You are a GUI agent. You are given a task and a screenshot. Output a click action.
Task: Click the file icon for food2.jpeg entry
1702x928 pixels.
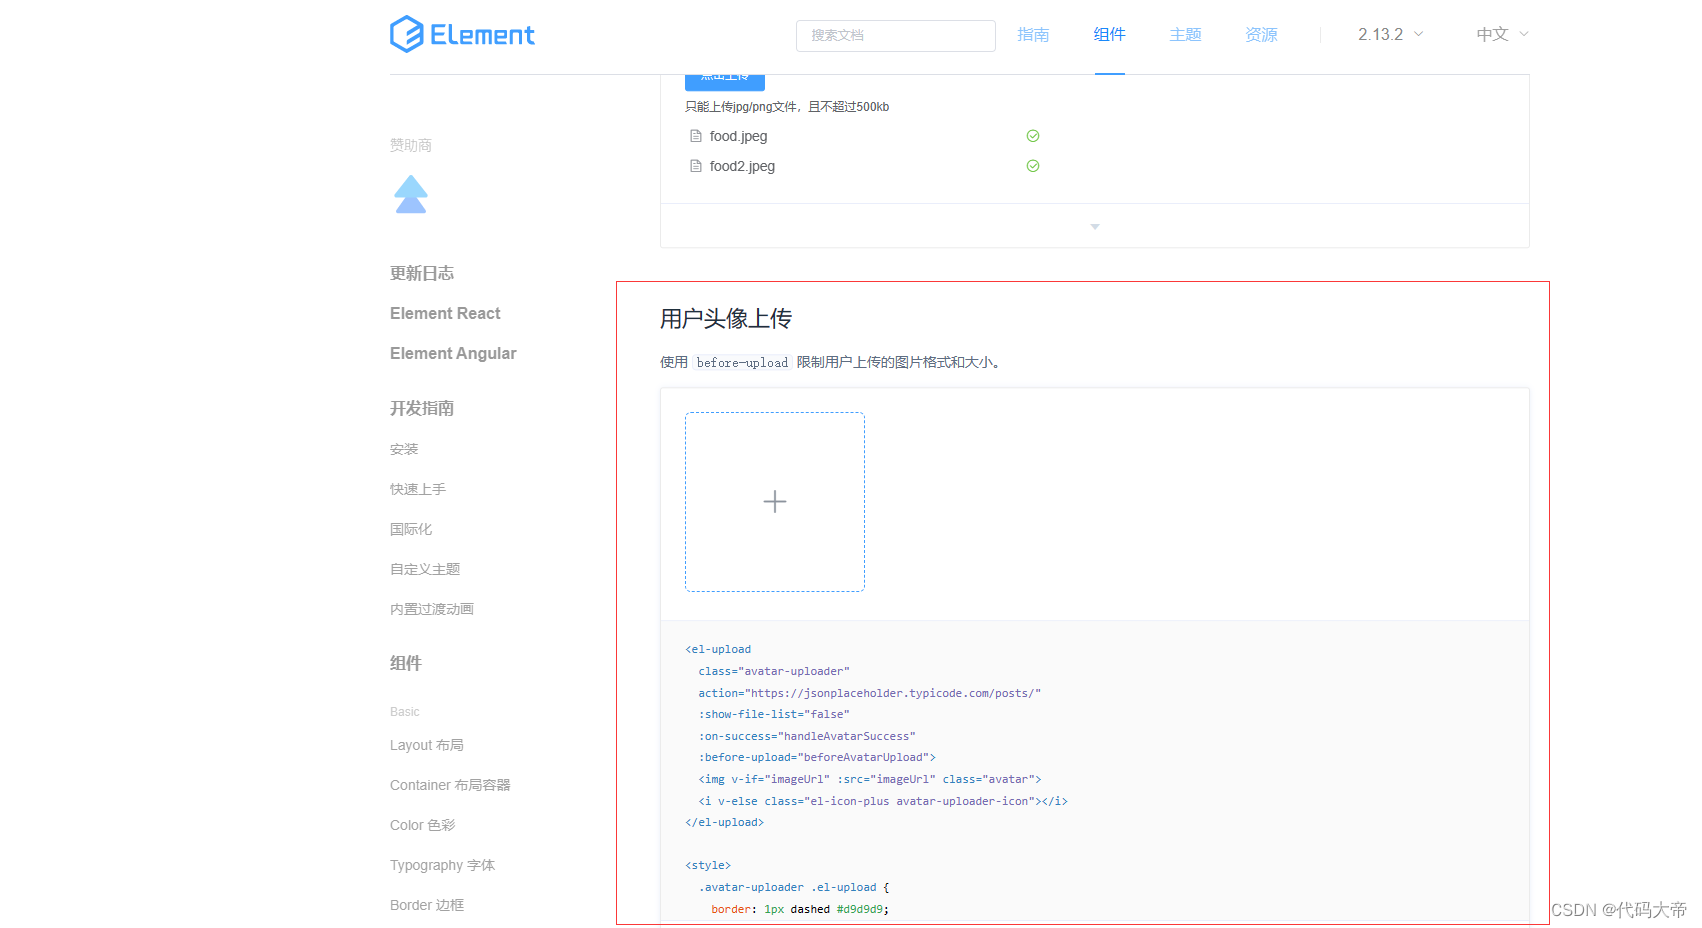[695, 166]
